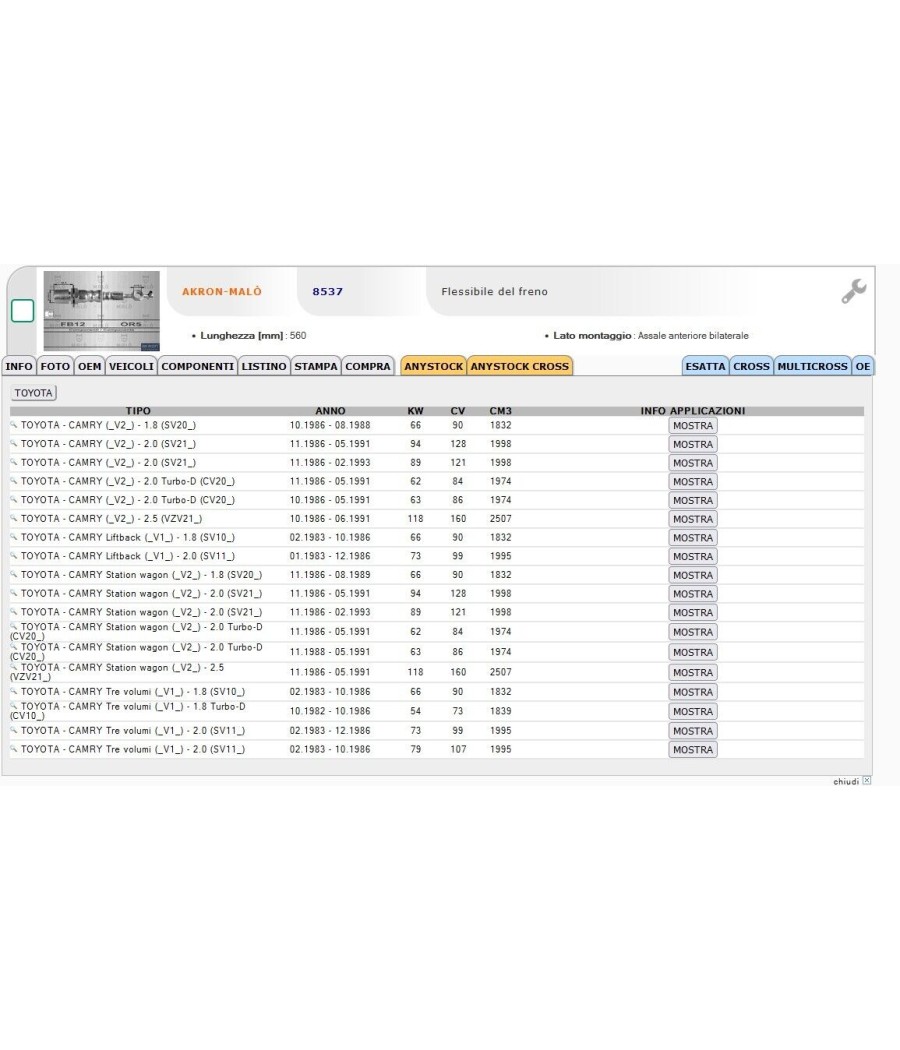
Task: Click the KW column header
Action: click(x=415, y=410)
